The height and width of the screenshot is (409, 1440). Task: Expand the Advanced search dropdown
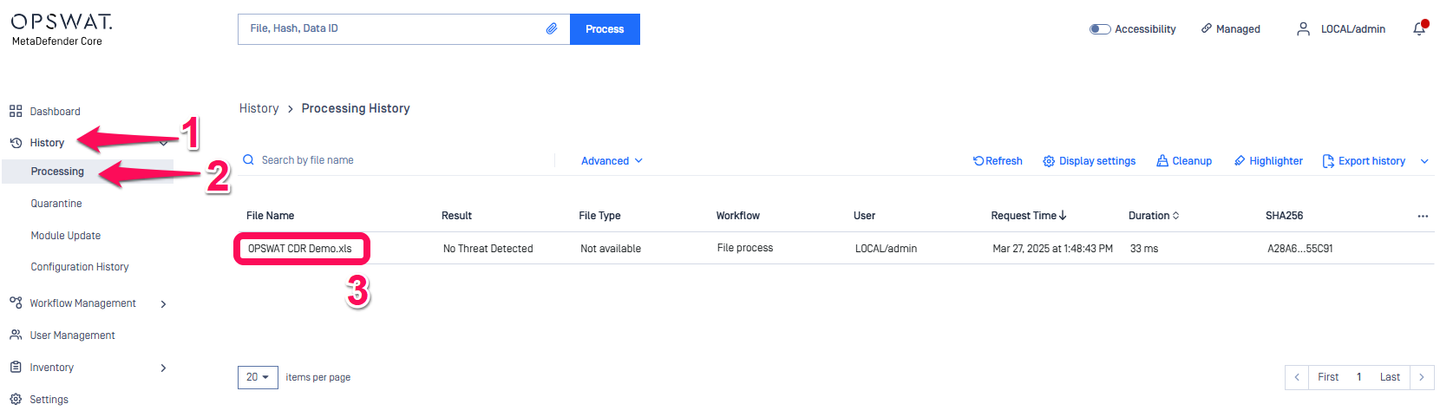(612, 160)
